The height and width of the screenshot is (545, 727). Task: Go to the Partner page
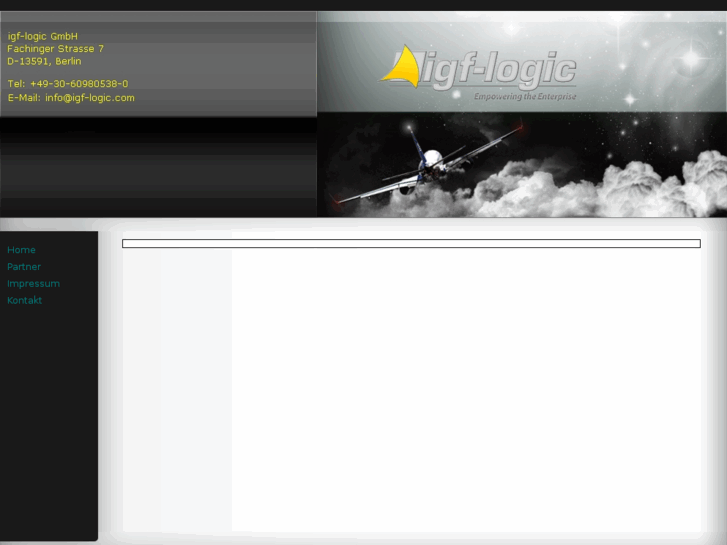[24, 267]
